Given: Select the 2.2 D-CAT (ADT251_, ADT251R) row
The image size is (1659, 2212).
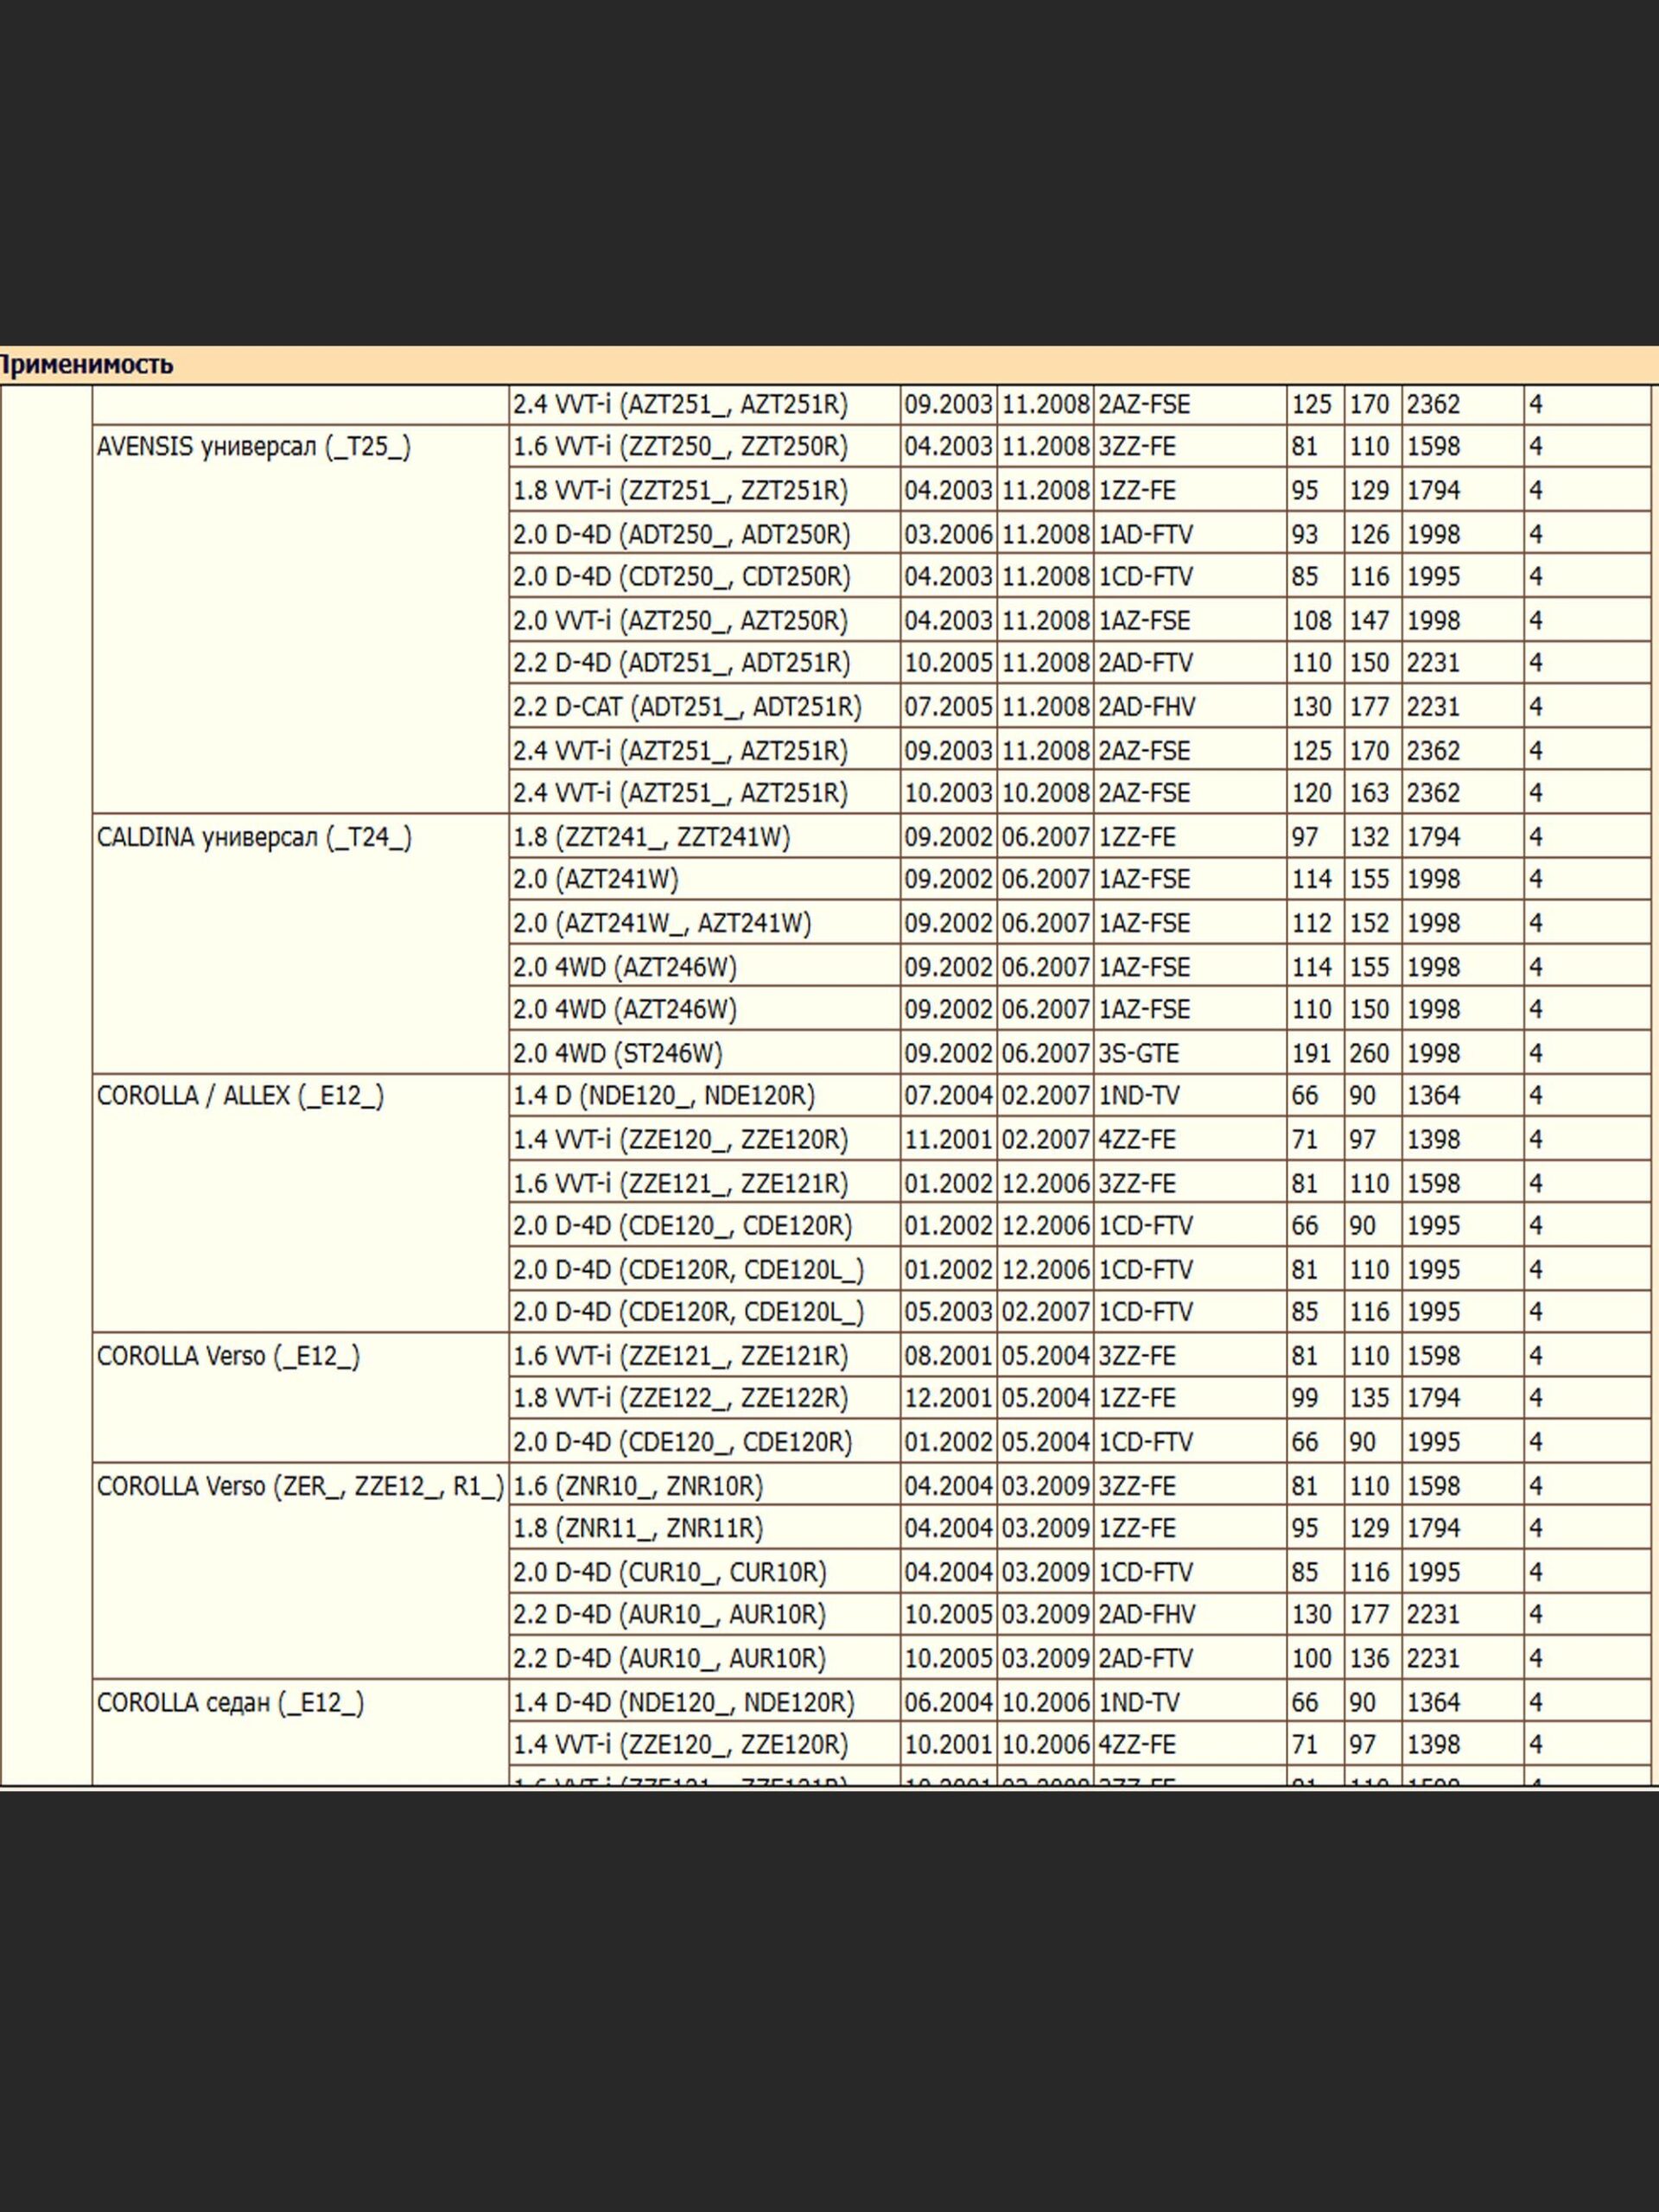Looking at the screenshot, I should (x=686, y=707).
